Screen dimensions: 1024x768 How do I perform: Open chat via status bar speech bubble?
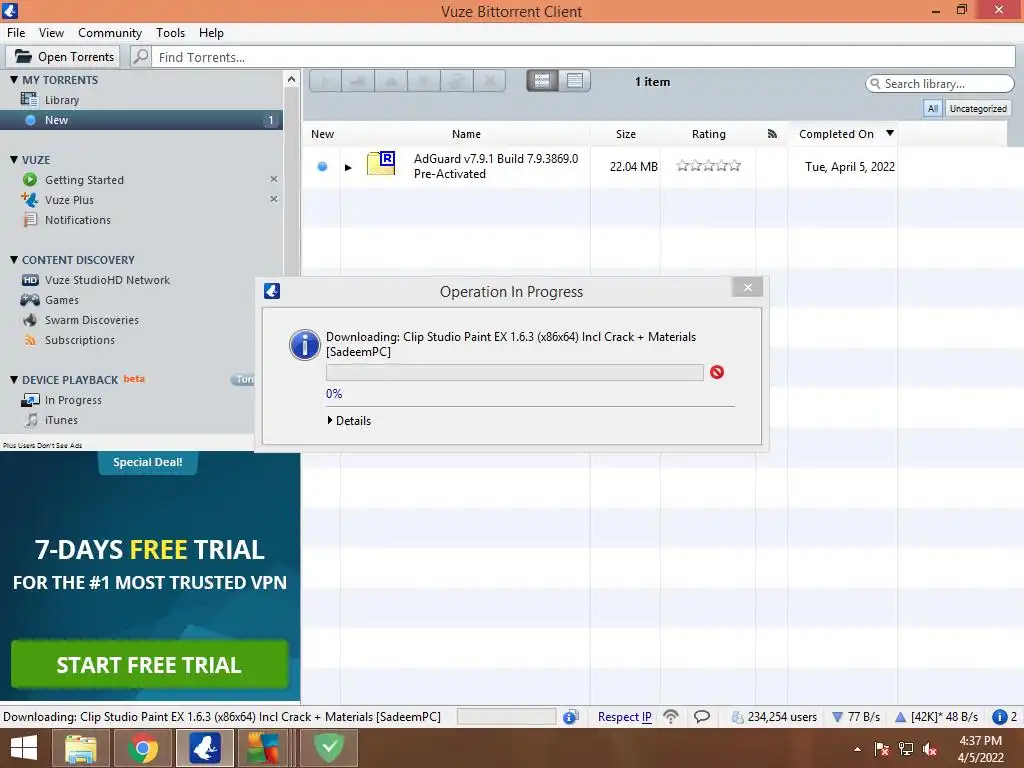[701, 716]
